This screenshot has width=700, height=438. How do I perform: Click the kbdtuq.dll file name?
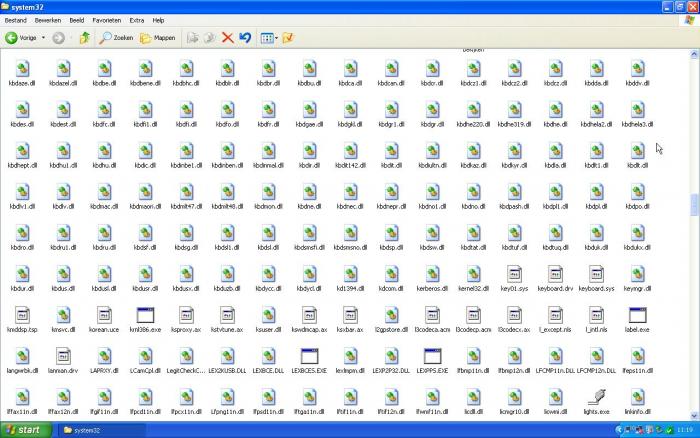click(555, 248)
